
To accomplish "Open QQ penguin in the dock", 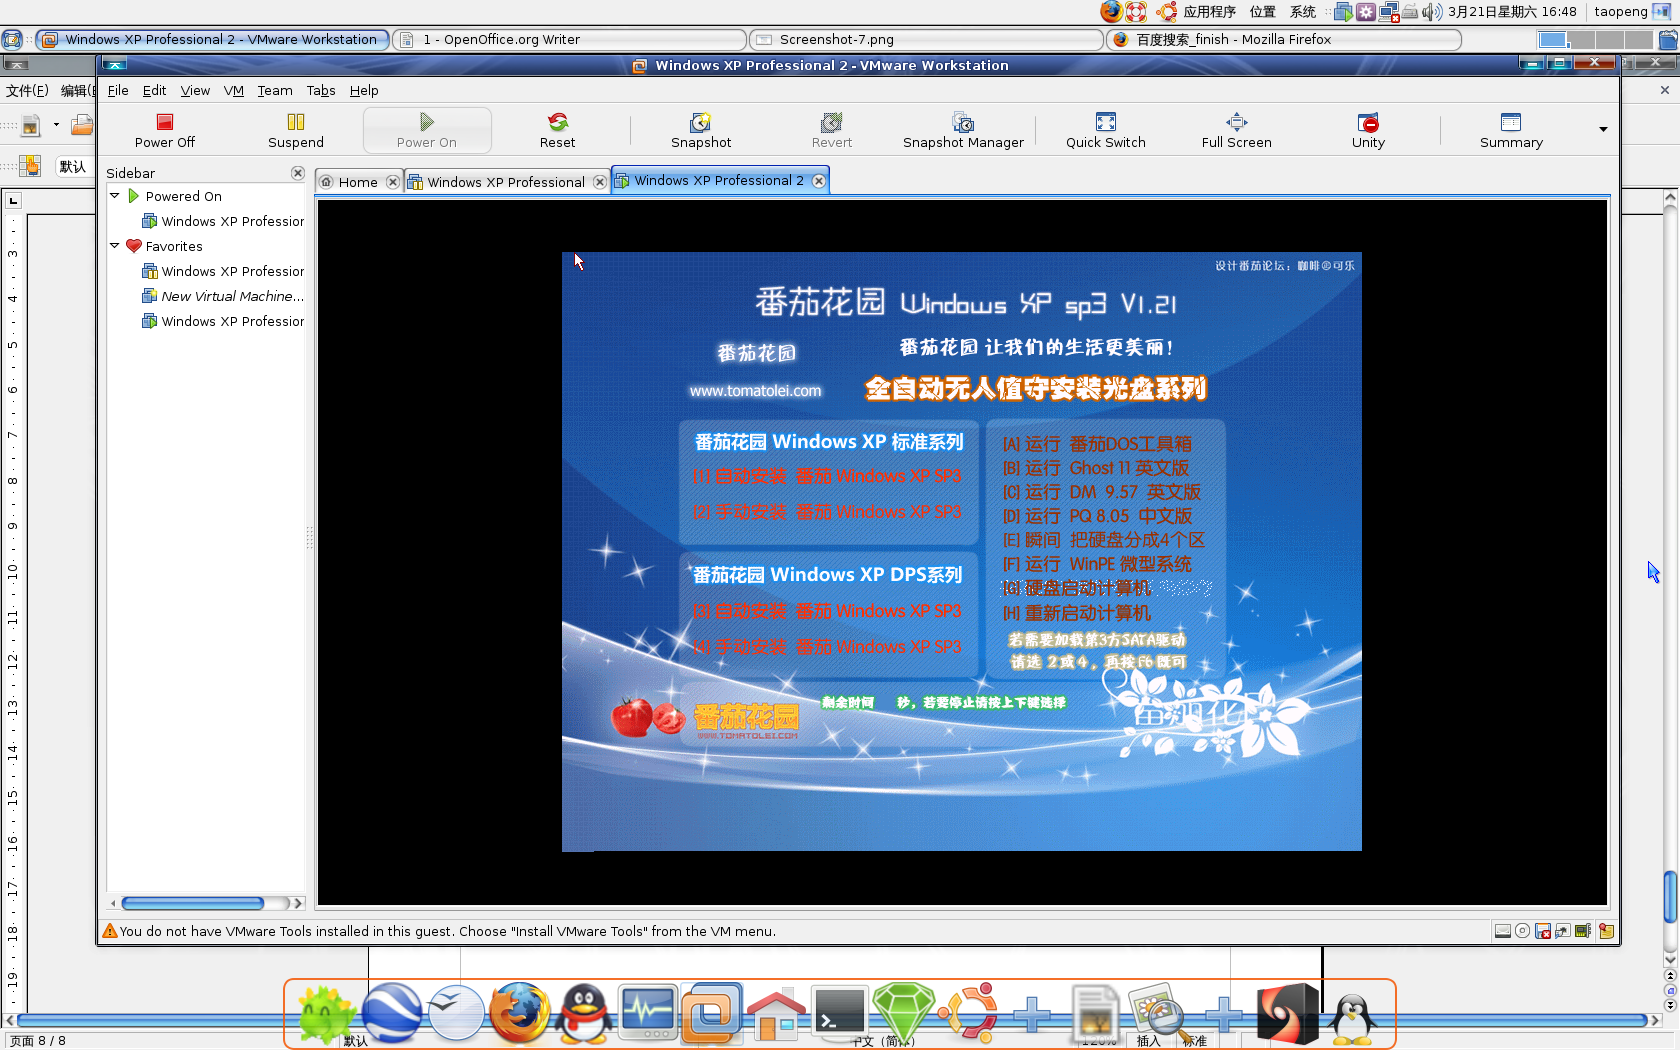I will click(584, 1012).
